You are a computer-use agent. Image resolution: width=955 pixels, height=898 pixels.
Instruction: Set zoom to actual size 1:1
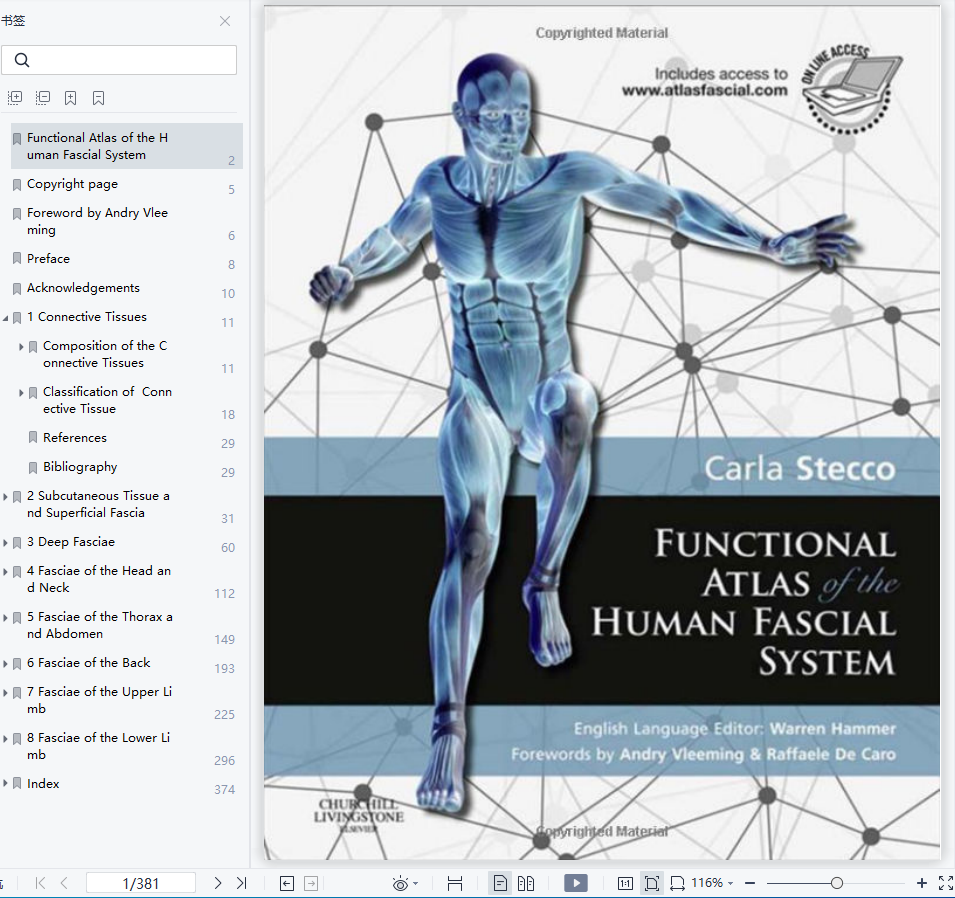625,883
